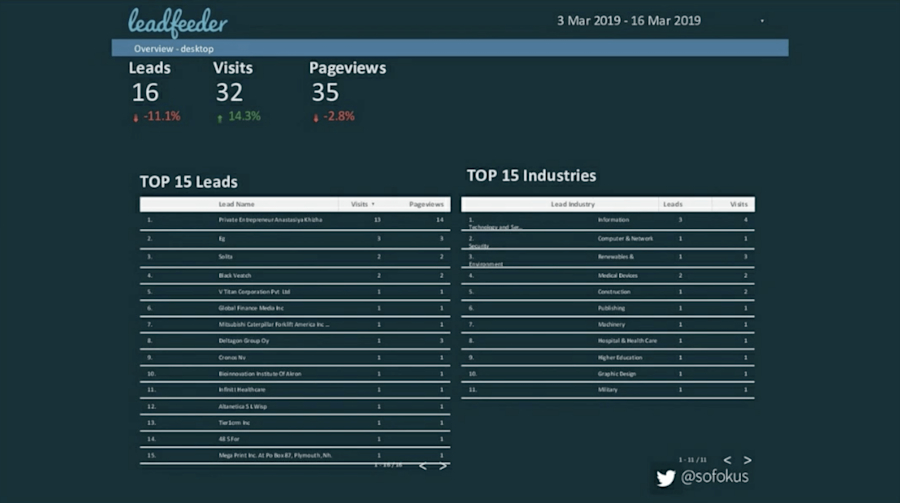Click the Pageviews total value 35
The width and height of the screenshot is (900, 503).
click(x=325, y=92)
